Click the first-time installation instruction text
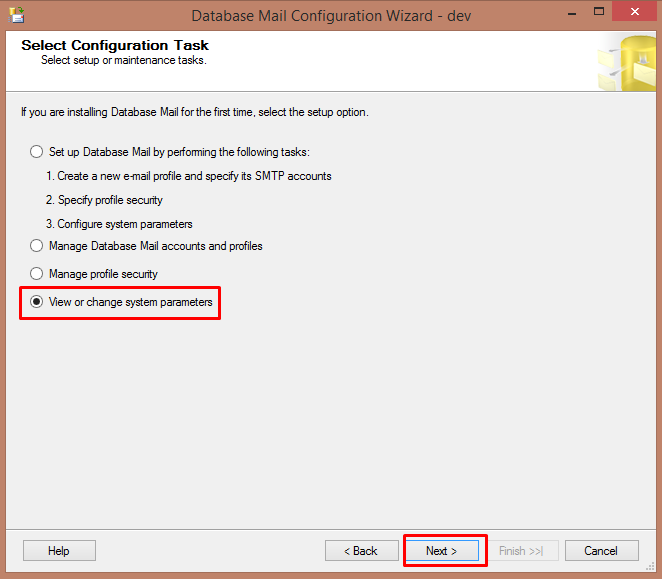Image resolution: width=662 pixels, height=579 pixels. 195,112
